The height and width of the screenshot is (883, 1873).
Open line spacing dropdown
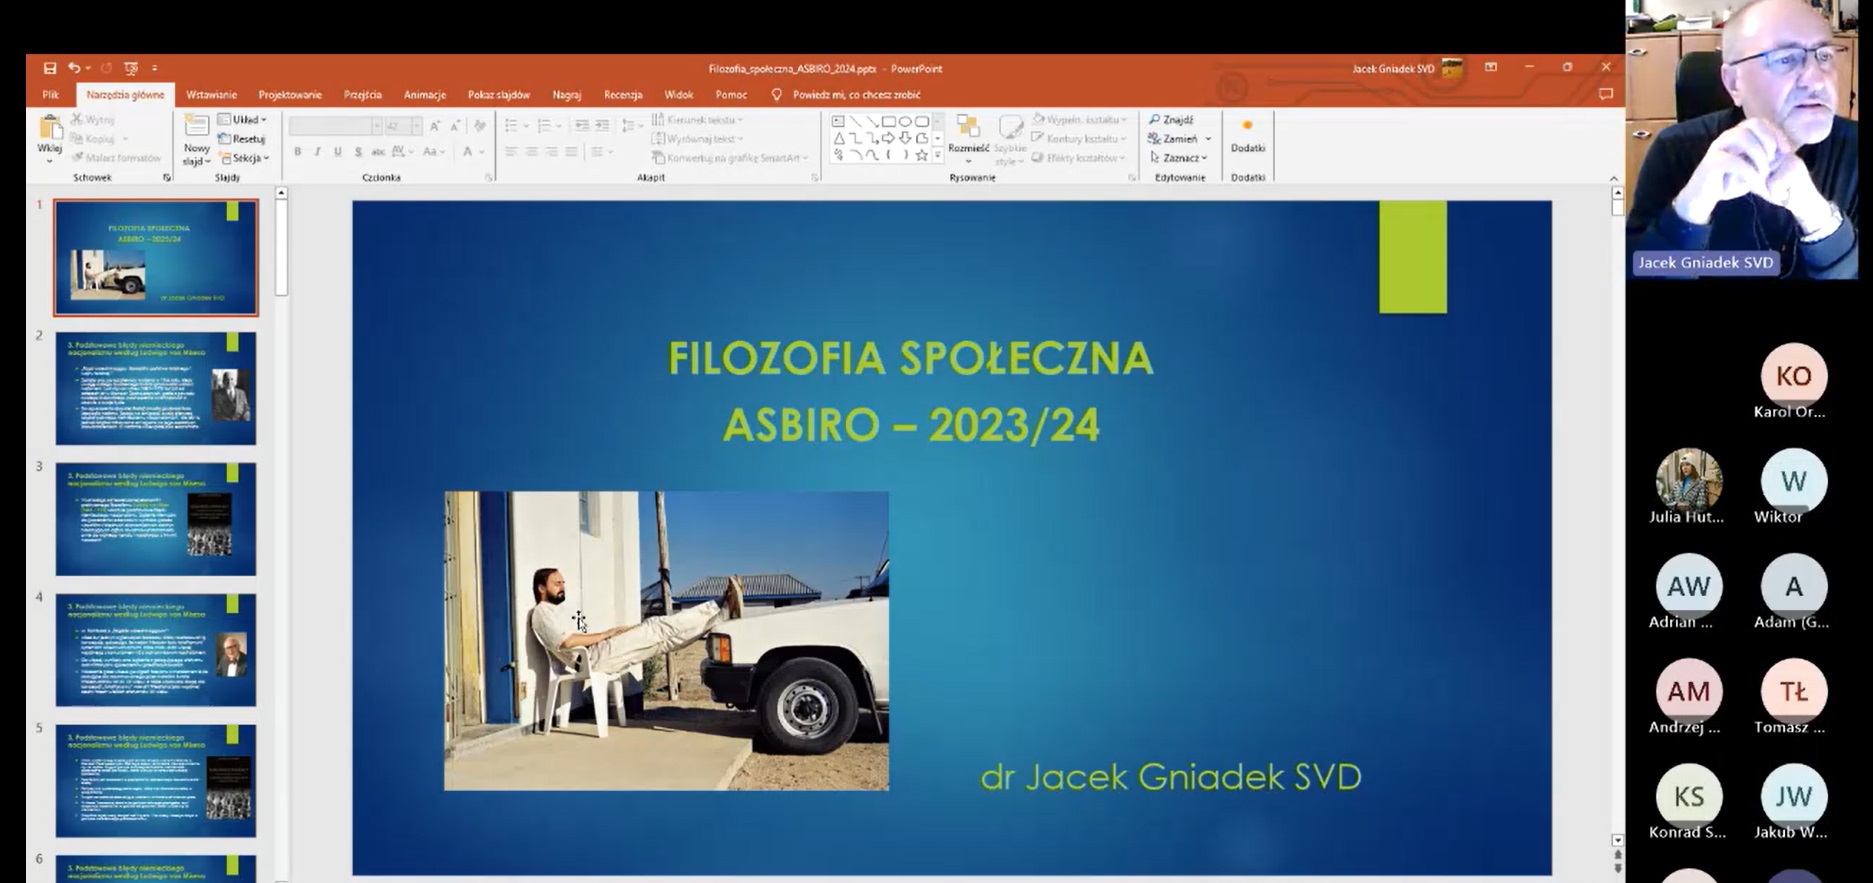pos(631,126)
